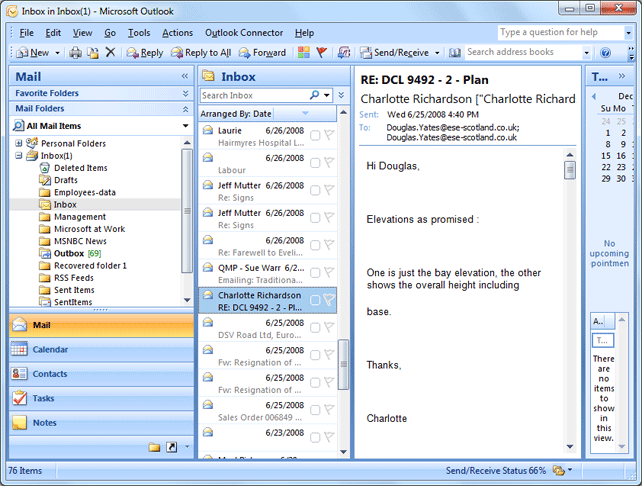Click the Delete X toolbar icon
The width and height of the screenshot is (642, 486).
tap(110, 52)
